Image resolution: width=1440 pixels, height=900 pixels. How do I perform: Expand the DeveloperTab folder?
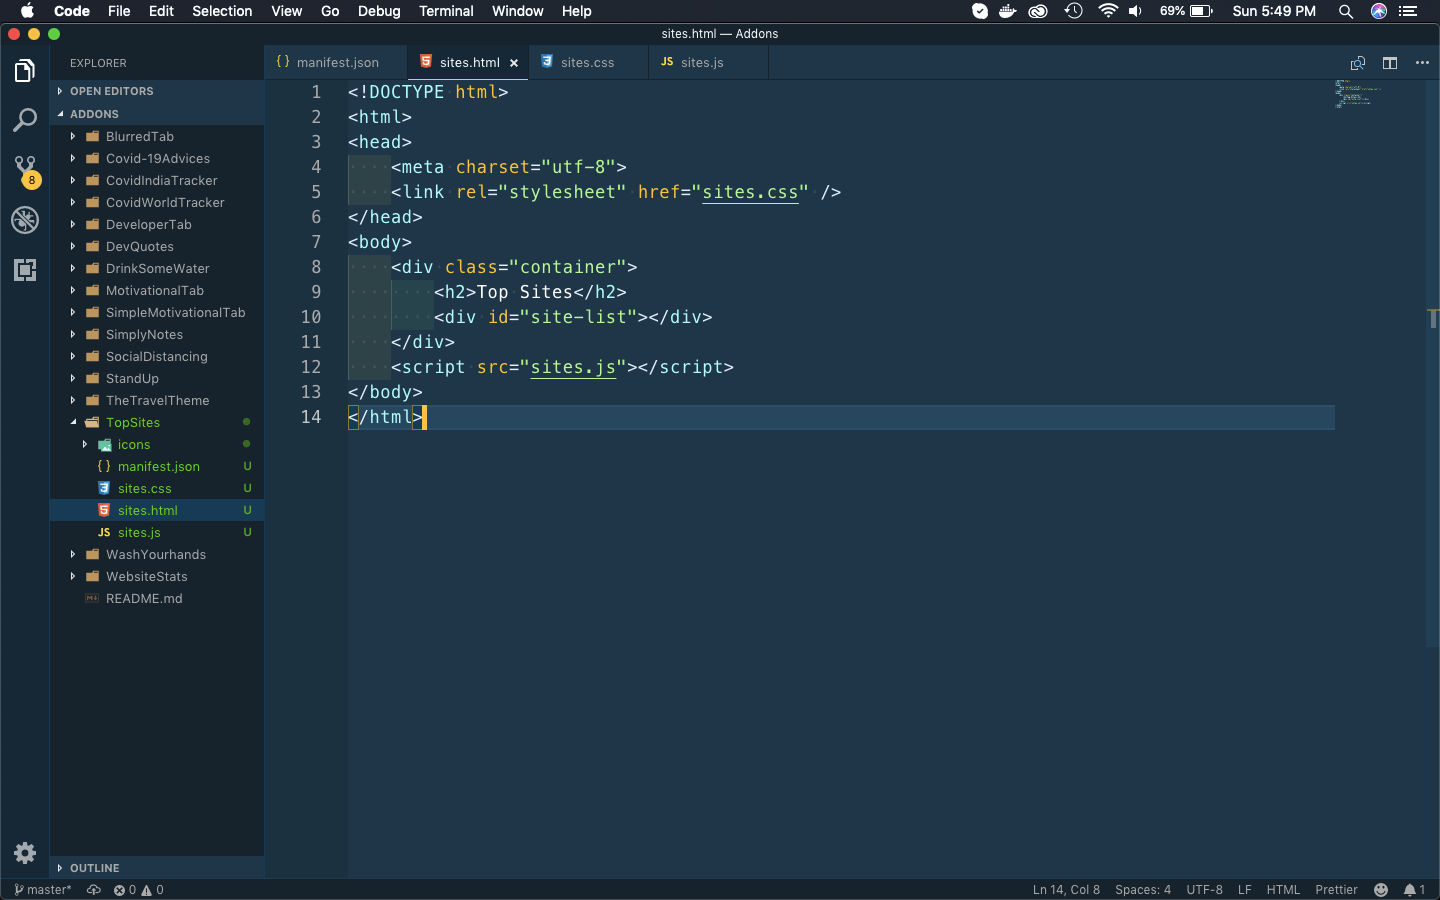157,224
